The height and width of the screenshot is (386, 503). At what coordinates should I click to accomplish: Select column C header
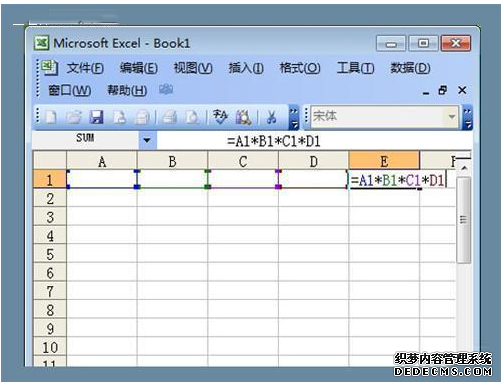pyautogui.click(x=243, y=161)
